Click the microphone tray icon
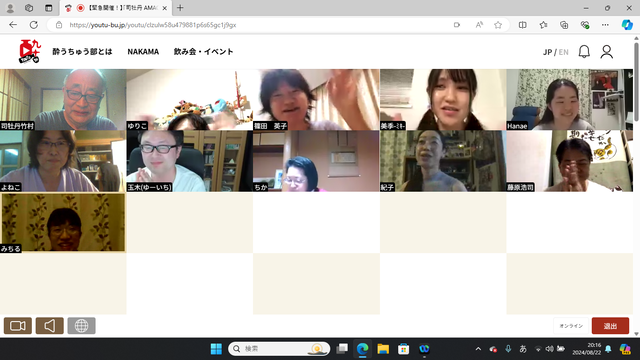This screenshot has width=640, height=360. click(508, 349)
